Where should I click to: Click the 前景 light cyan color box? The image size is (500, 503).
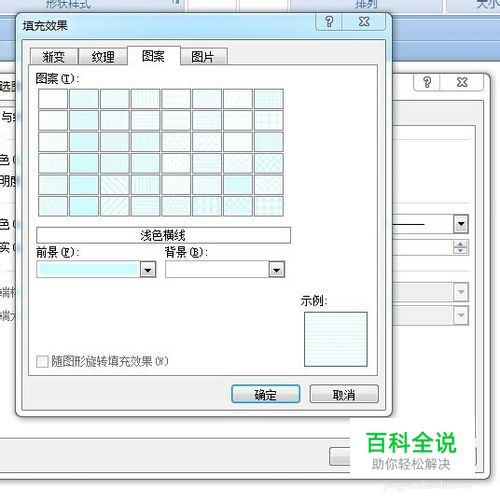89,270
